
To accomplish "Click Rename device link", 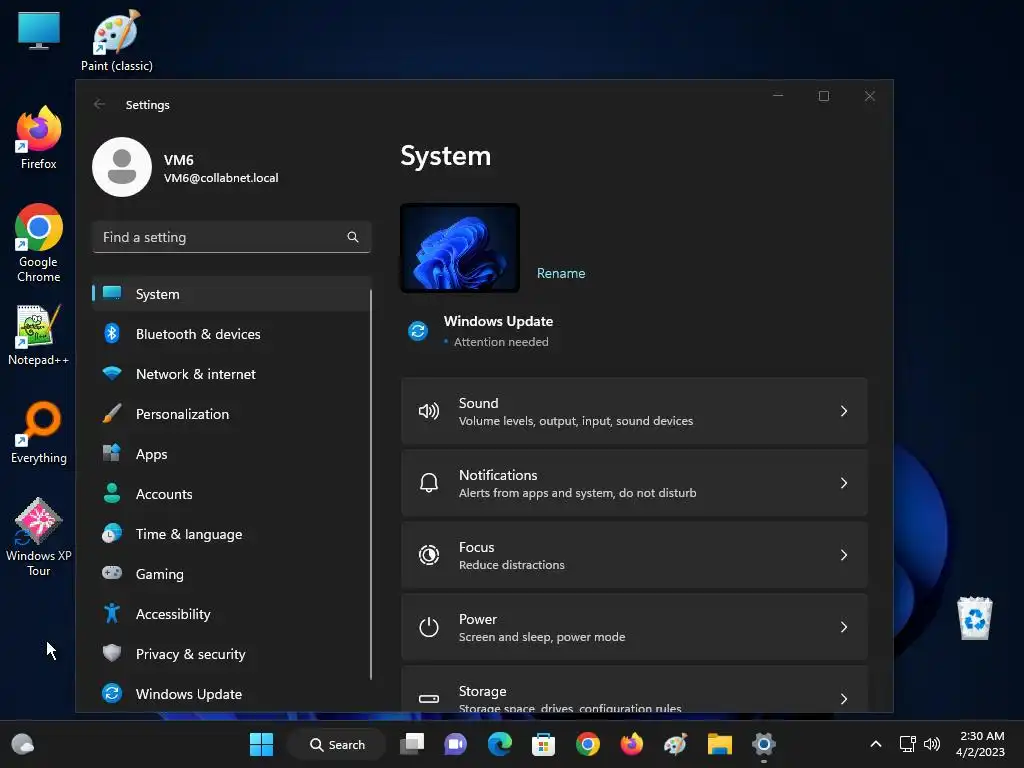I will (x=561, y=273).
